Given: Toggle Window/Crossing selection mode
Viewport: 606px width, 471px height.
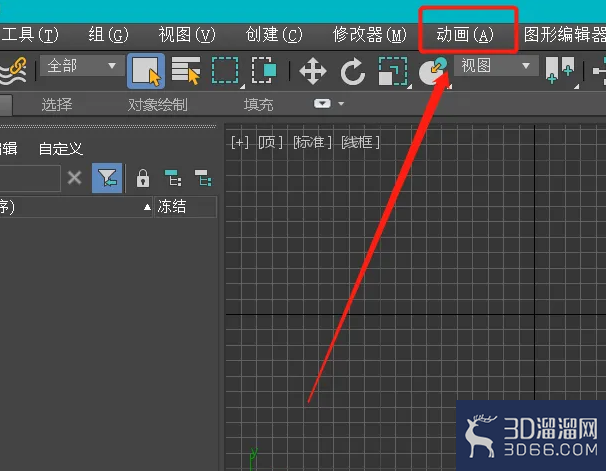Looking at the screenshot, I should click(264, 71).
